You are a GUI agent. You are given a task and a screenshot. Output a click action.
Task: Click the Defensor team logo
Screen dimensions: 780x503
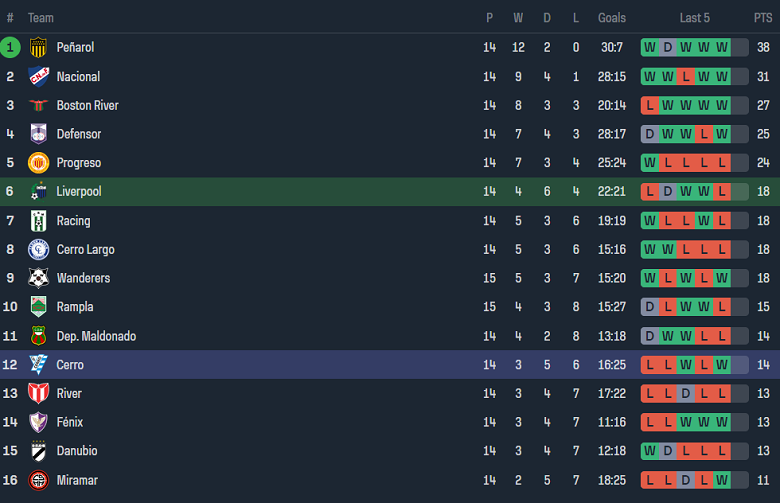click(39, 134)
